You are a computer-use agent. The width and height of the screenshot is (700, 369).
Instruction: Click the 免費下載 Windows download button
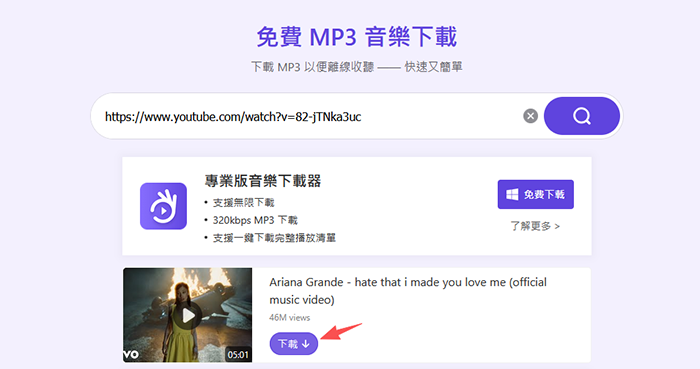coord(536,195)
